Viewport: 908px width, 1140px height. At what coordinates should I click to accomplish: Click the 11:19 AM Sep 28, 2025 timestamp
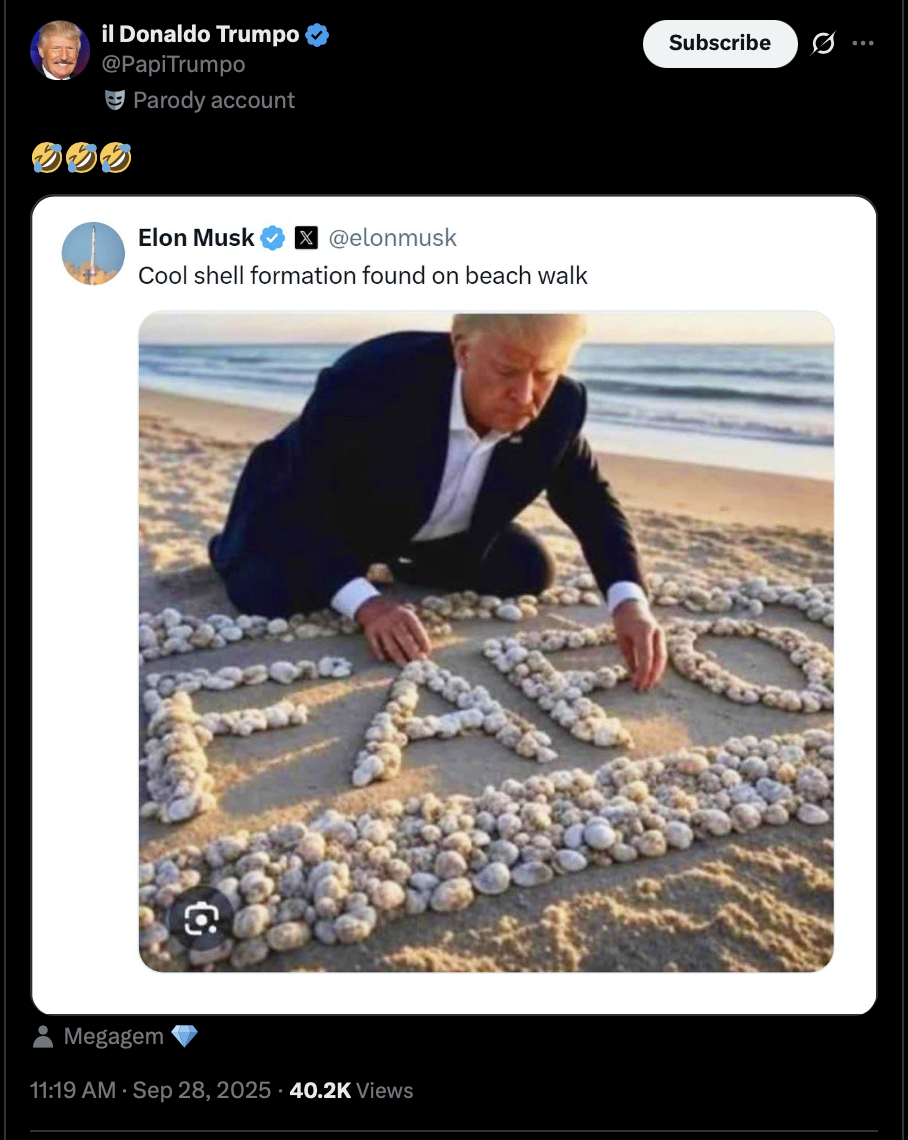150,1091
